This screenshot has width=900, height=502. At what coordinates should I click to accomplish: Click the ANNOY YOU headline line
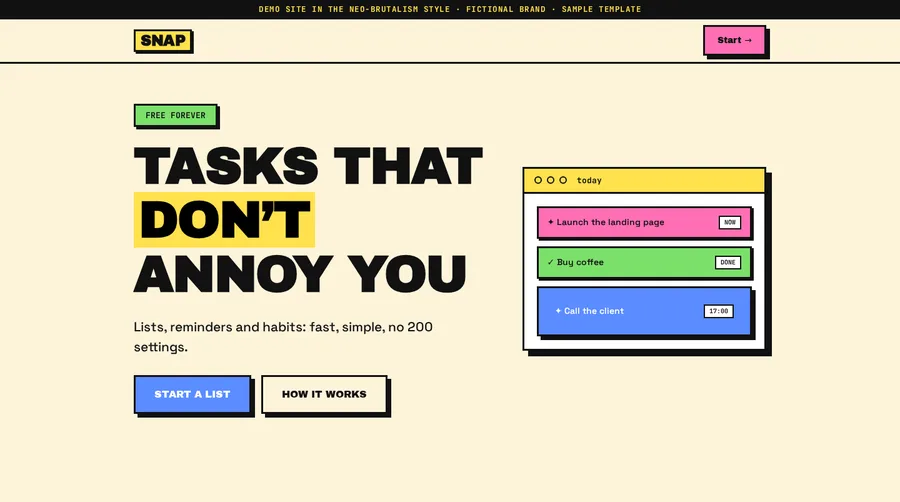coord(300,274)
